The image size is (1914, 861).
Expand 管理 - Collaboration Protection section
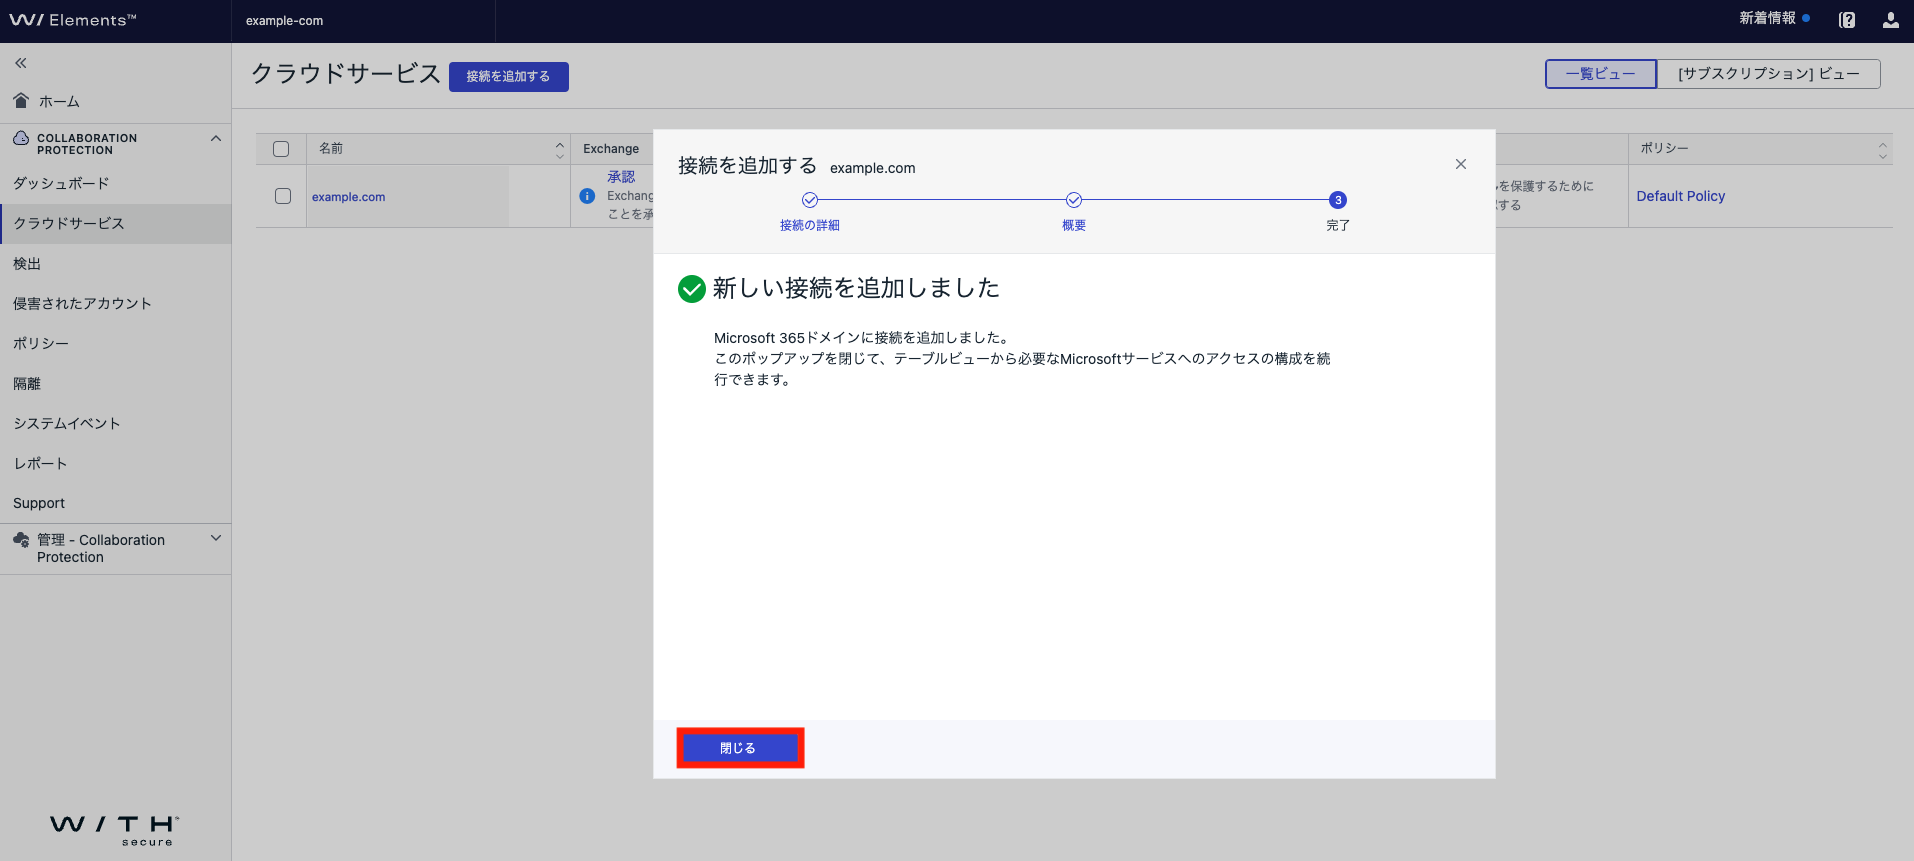click(x=215, y=538)
